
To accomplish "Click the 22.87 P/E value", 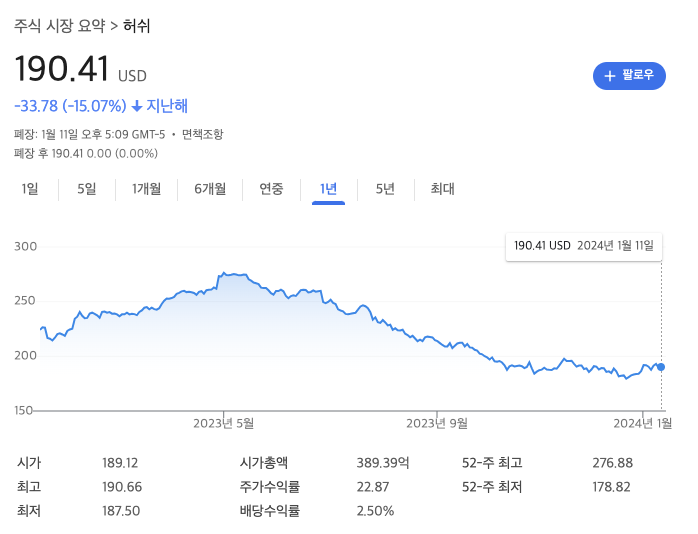I will (373, 487).
